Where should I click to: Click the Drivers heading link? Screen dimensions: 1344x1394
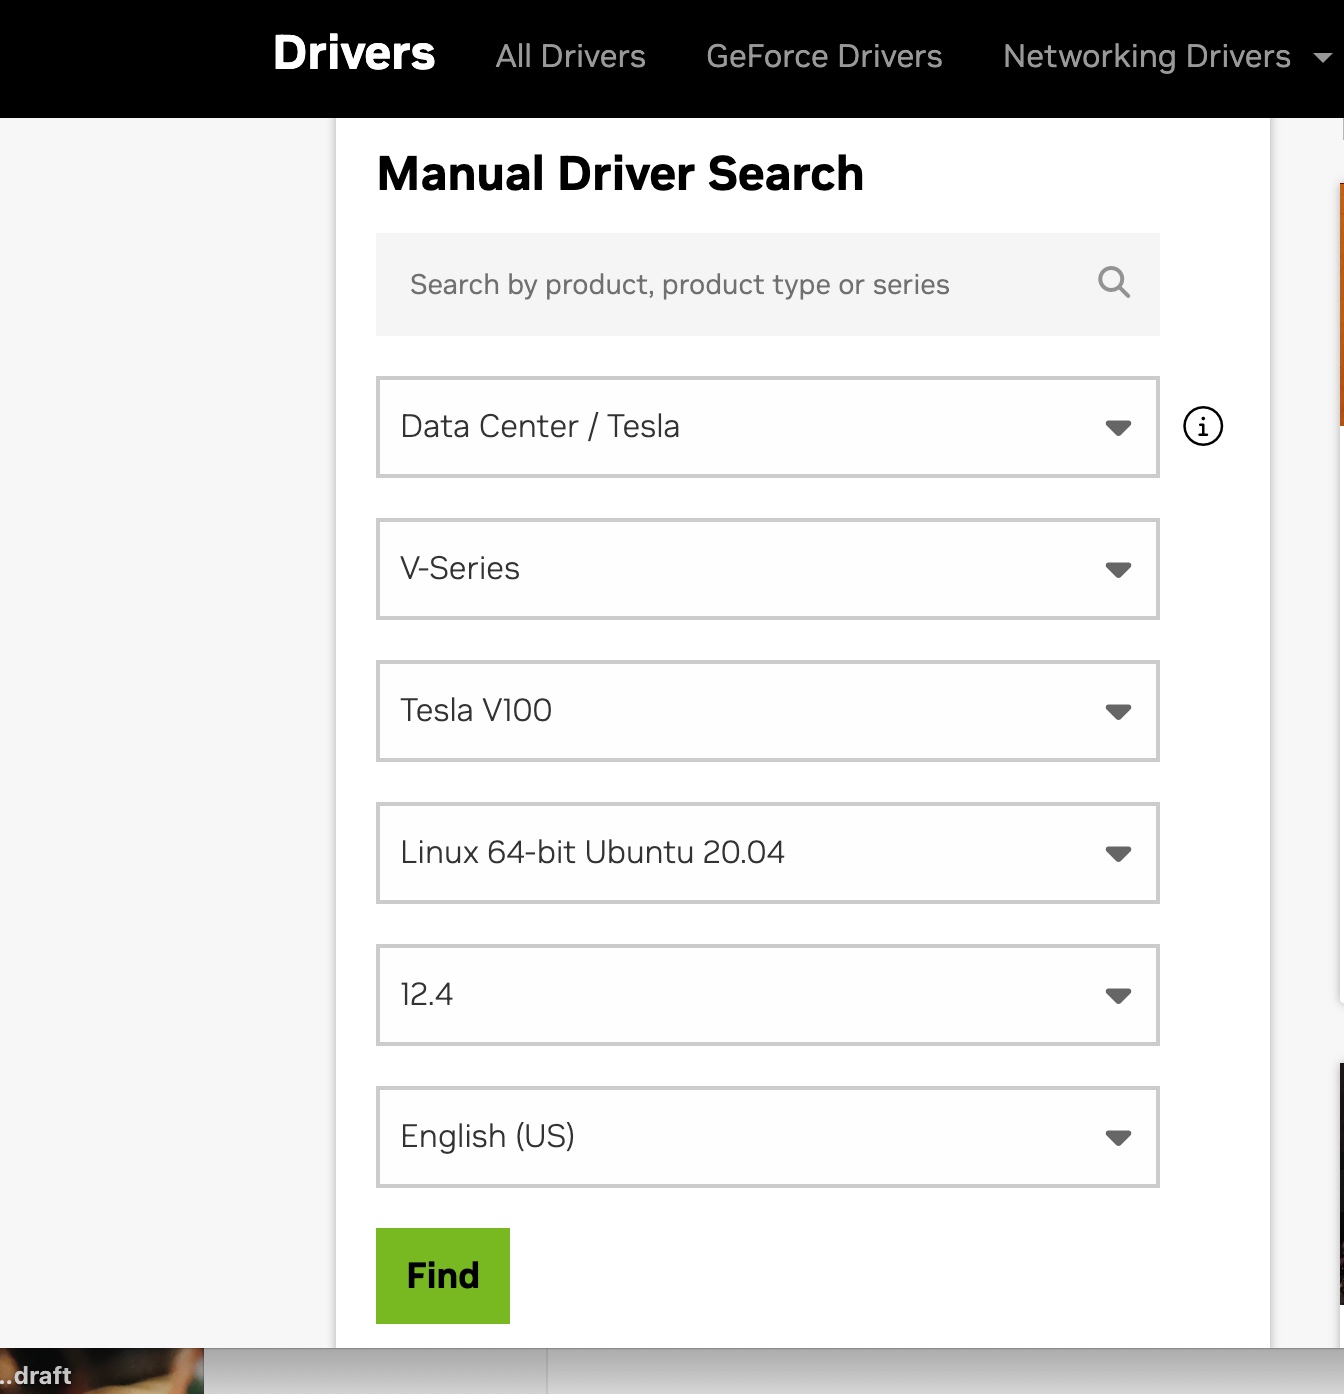354,53
